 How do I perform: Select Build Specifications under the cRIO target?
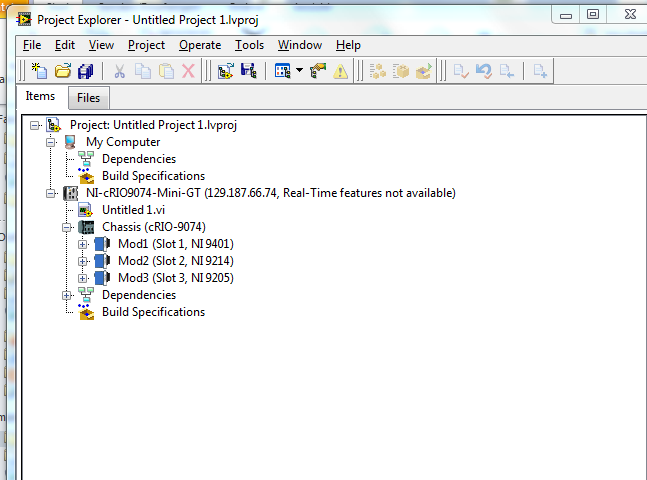click(x=153, y=312)
